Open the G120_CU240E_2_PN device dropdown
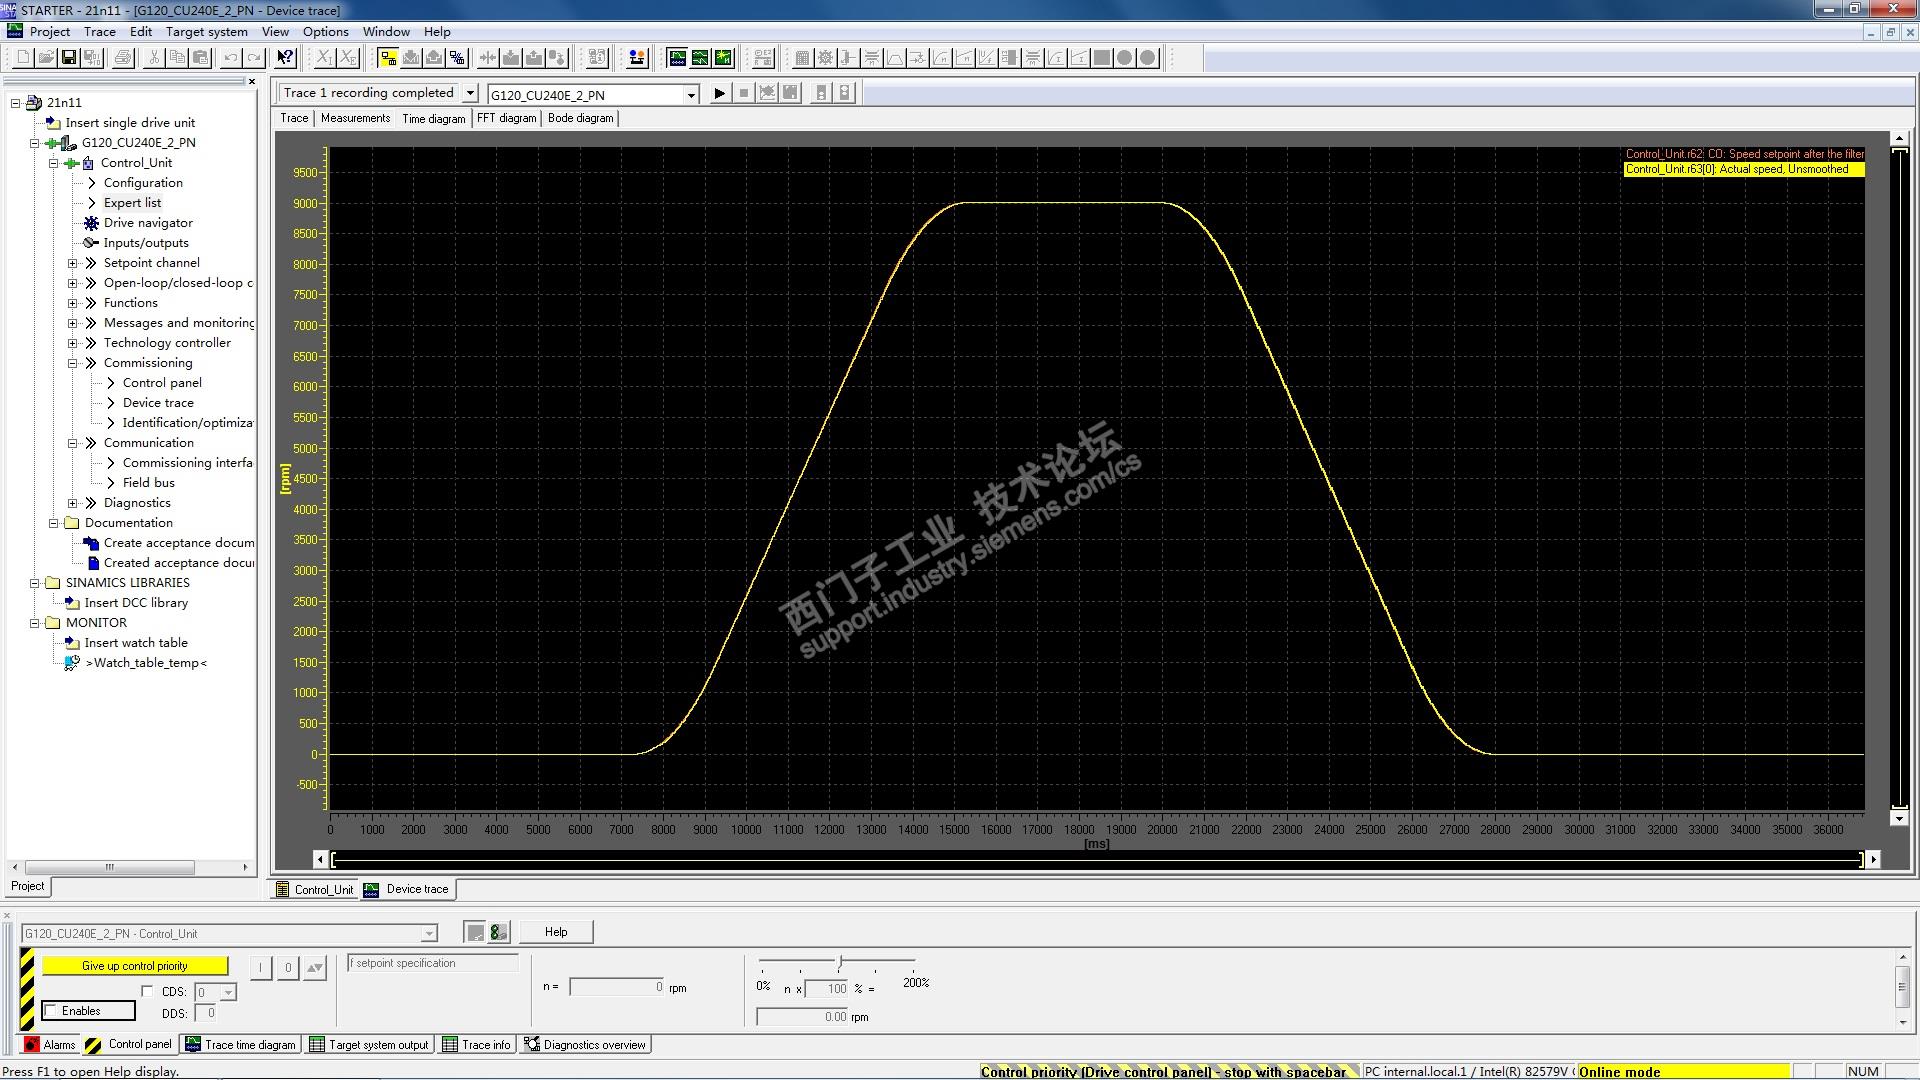1920x1080 pixels. 691,95
